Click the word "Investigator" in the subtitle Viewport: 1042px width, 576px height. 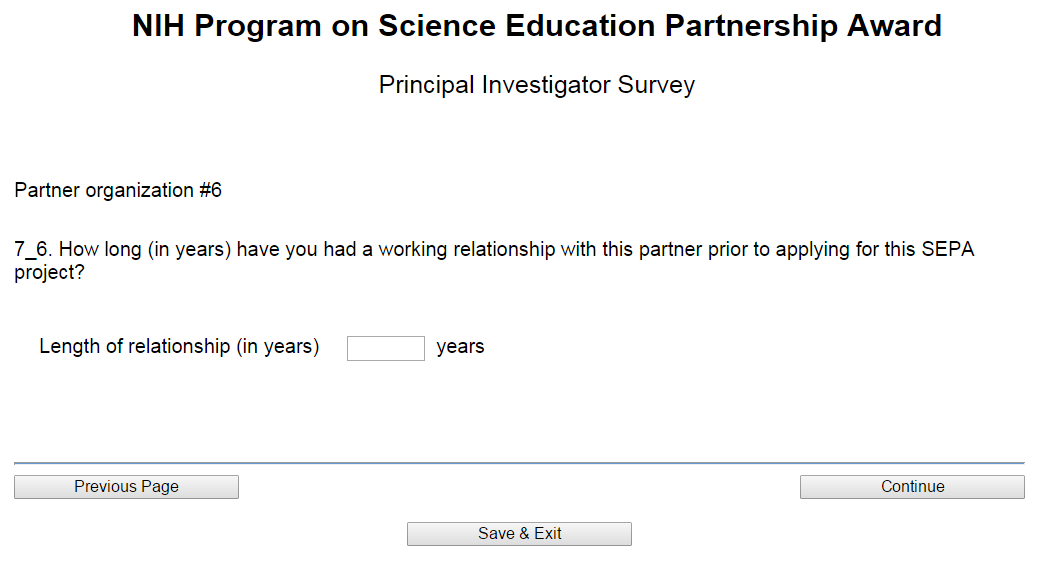[x=546, y=85]
